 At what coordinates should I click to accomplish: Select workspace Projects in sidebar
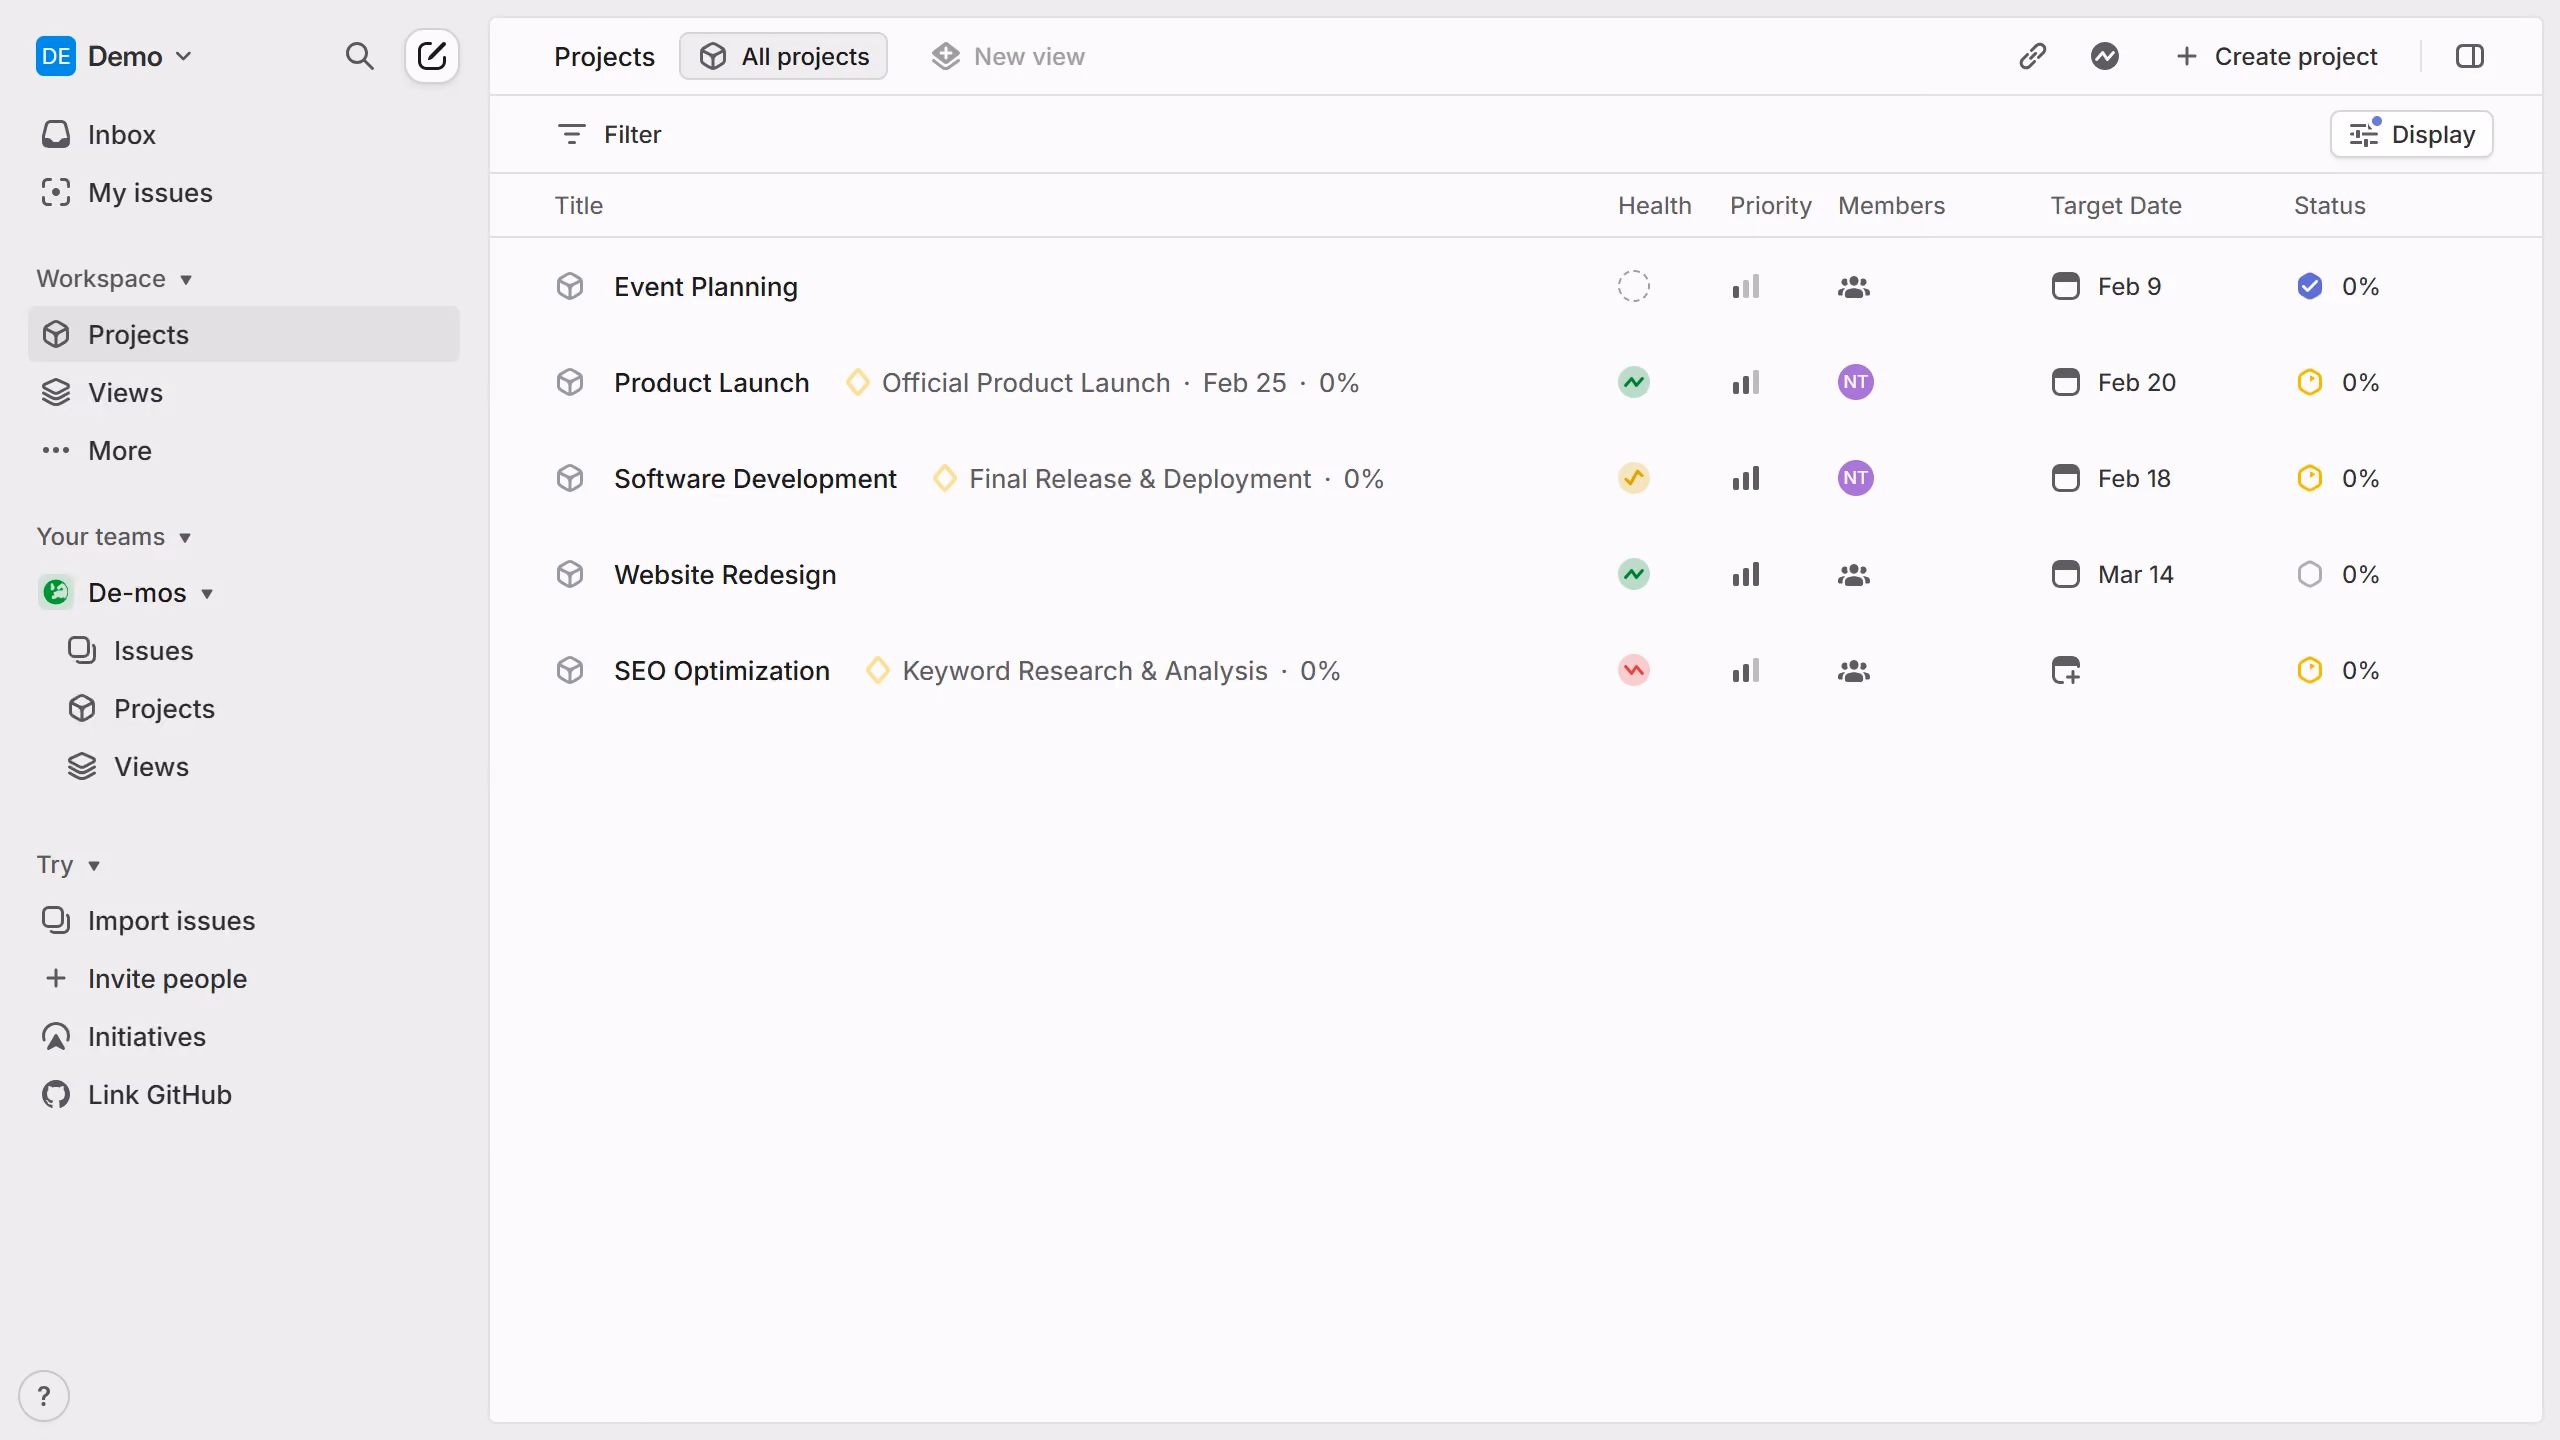click(244, 334)
